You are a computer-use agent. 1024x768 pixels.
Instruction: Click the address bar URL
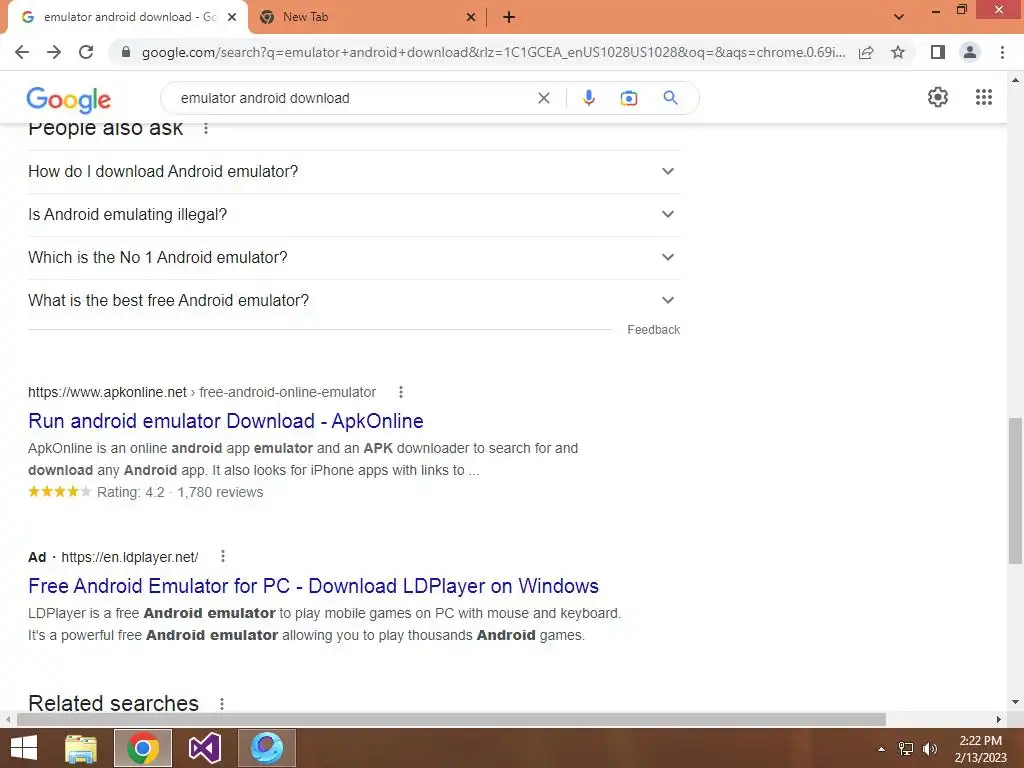pyautogui.click(x=493, y=52)
